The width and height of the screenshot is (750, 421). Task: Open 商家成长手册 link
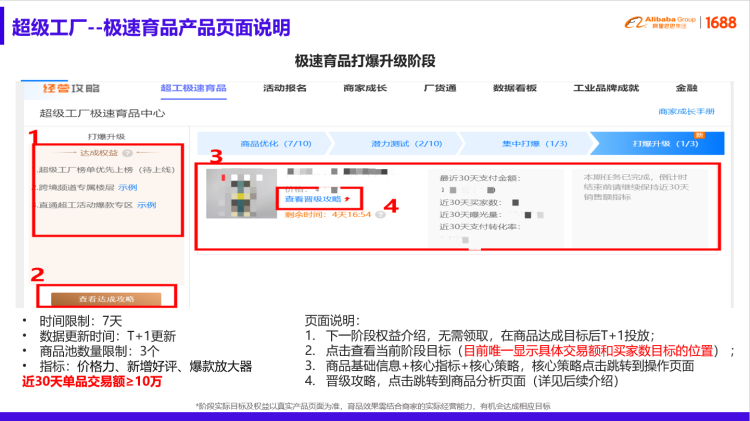(x=685, y=112)
